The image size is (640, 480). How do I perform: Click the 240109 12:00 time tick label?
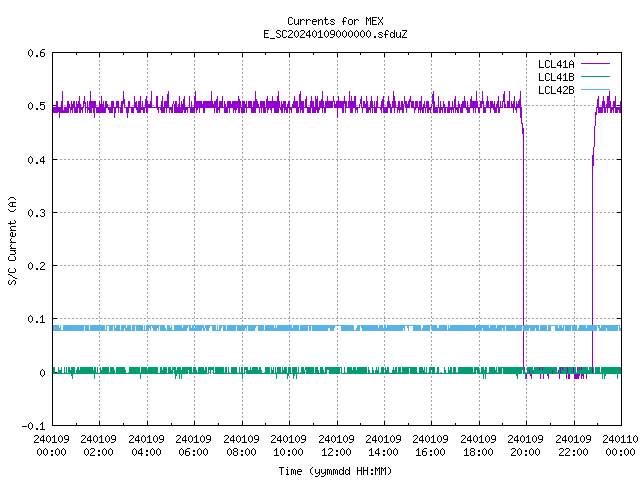336,446
